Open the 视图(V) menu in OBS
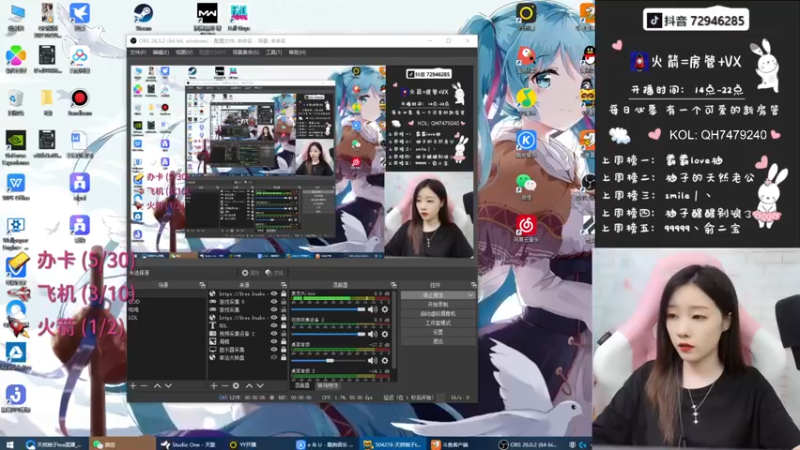This screenshot has width=800, height=450. [184, 52]
